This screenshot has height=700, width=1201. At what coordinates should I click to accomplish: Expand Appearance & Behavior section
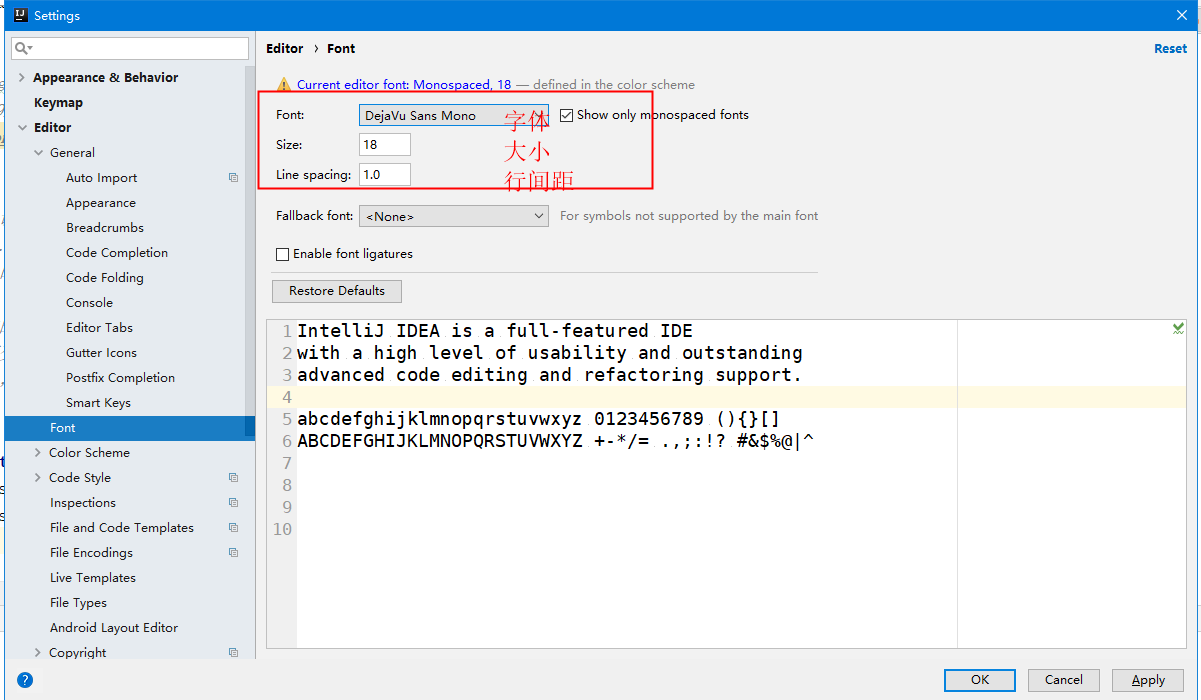coord(22,78)
